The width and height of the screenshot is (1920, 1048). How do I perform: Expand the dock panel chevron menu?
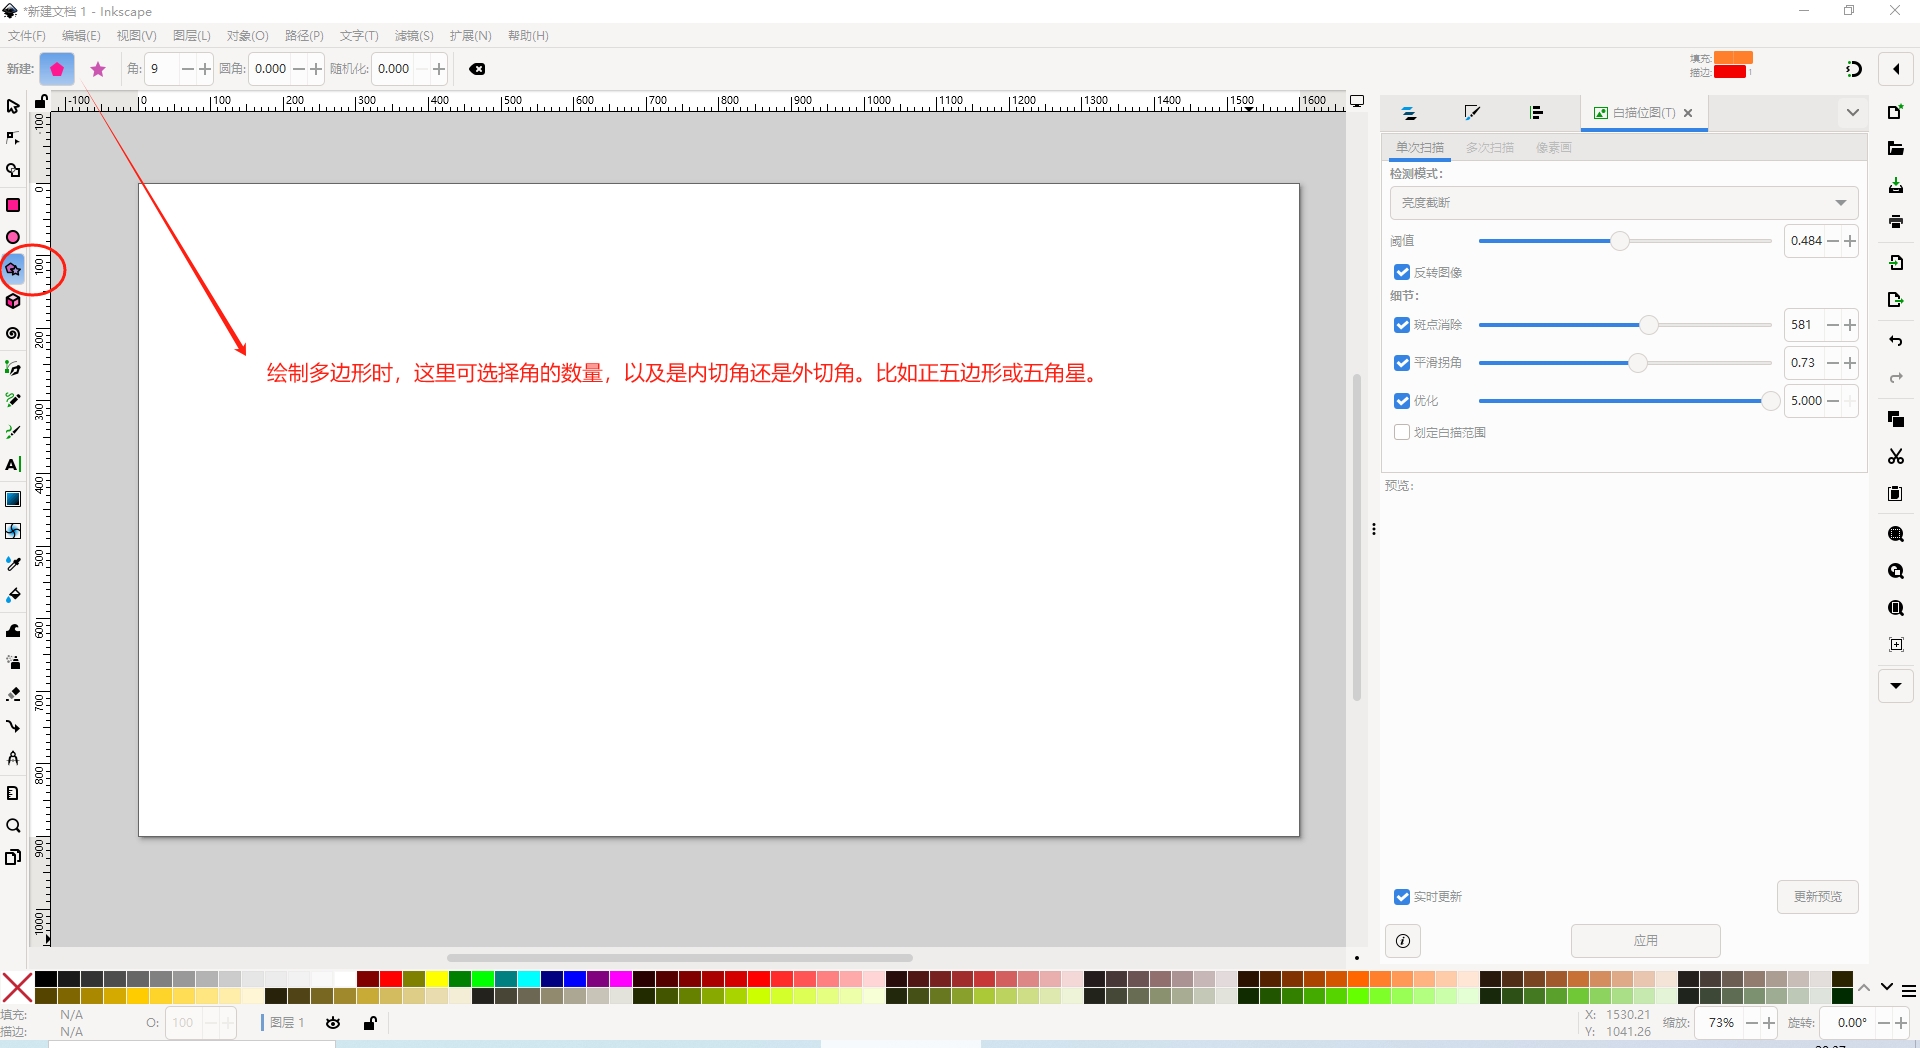[1852, 113]
